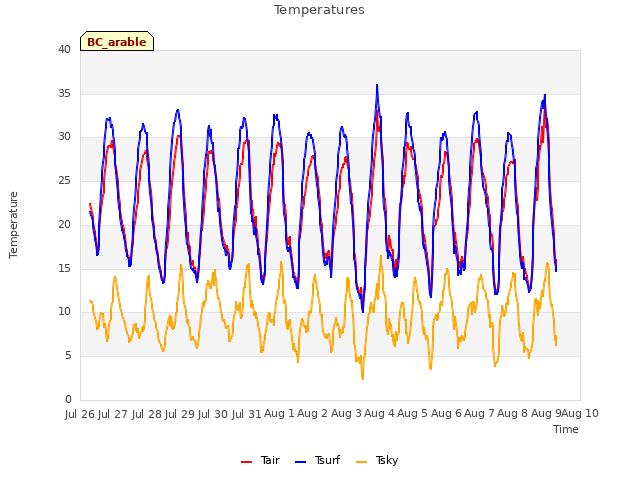640x480 pixels.
Task: Toggle the Tair series in the legend
Action: point(260,460)
